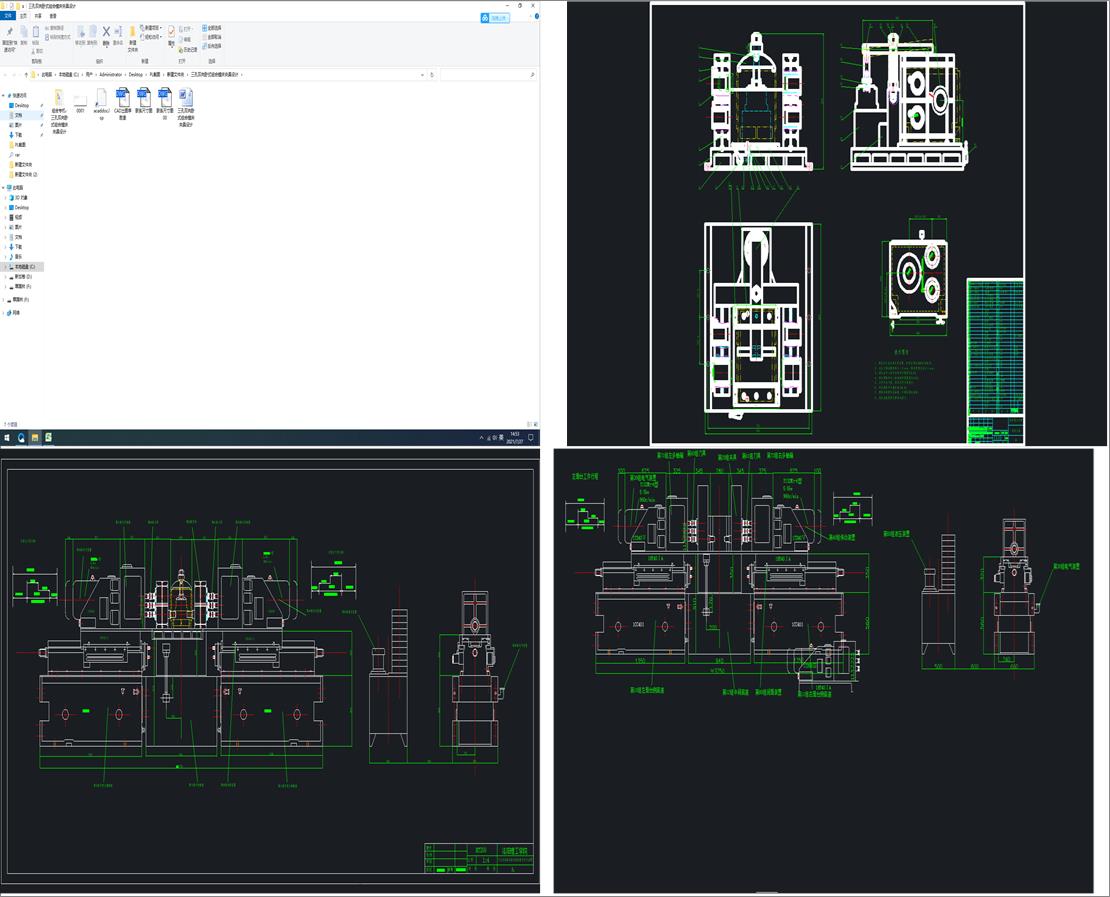
Task: Click the Rename icon in ribbon
Action: point(118,33)
